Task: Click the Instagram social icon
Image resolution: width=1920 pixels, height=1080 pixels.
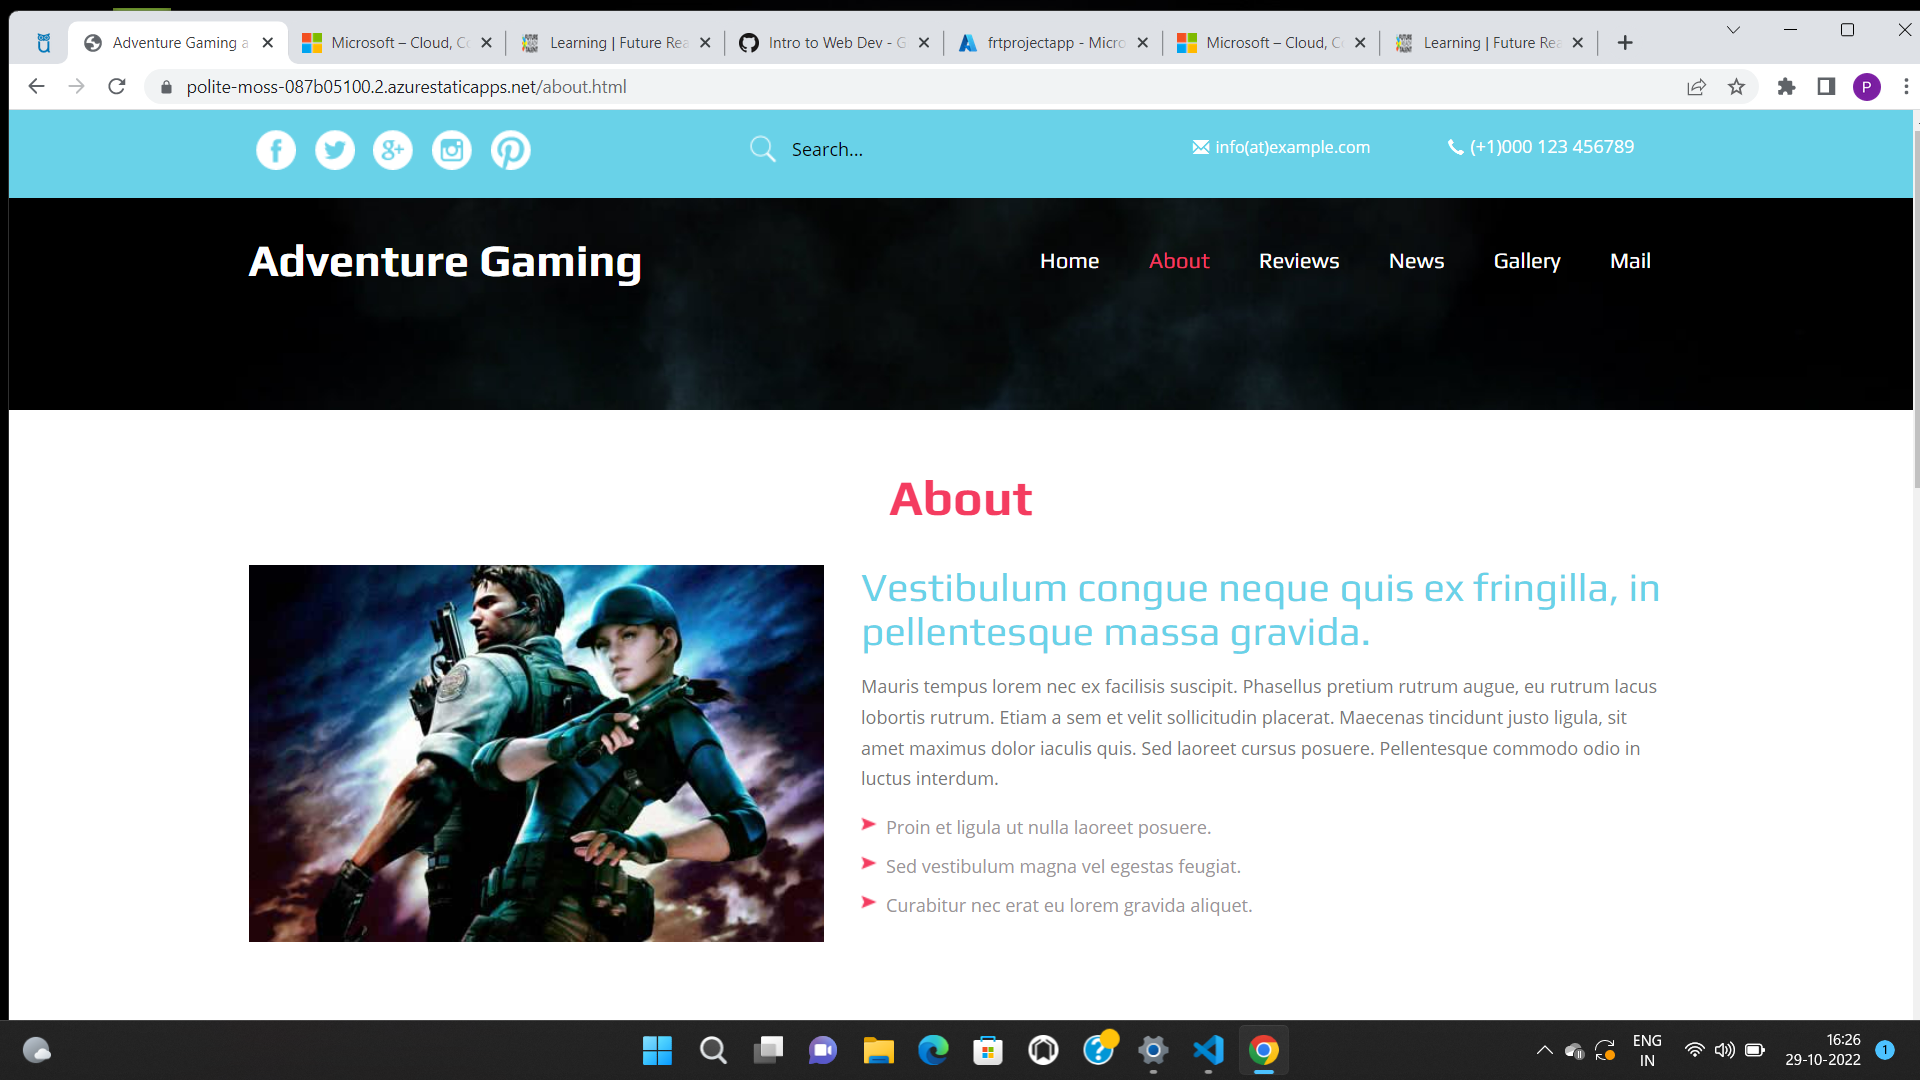Action: (x=452, y=150)
